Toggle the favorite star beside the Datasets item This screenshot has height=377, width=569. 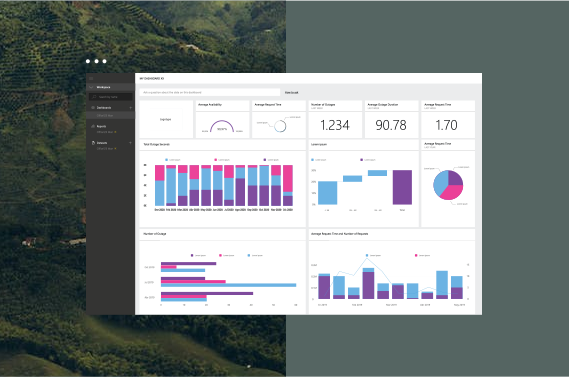pyautogui.click(x=115, y=148)
